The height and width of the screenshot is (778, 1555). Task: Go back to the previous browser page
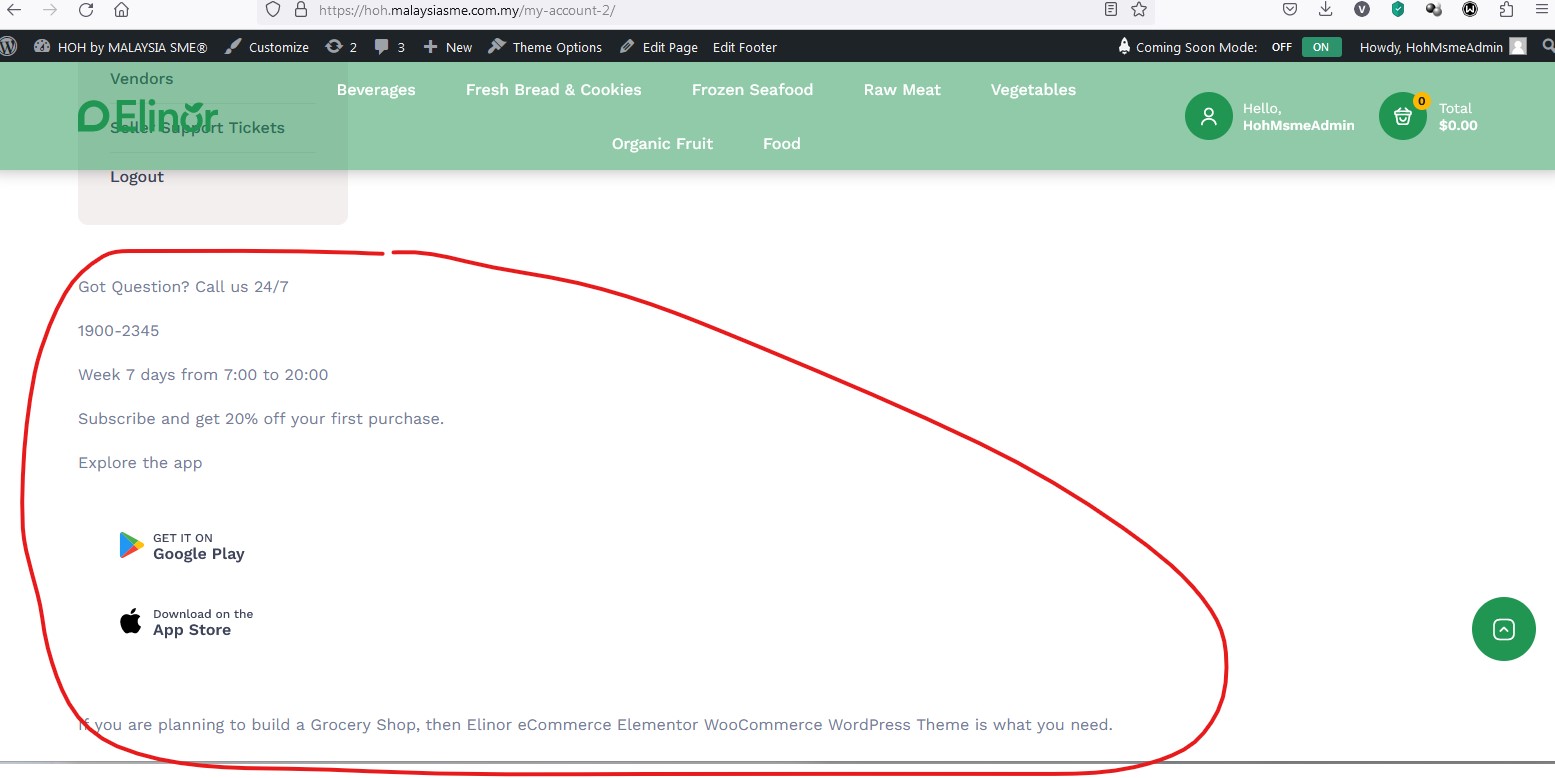pyautogui.click(x=14, y=9)
